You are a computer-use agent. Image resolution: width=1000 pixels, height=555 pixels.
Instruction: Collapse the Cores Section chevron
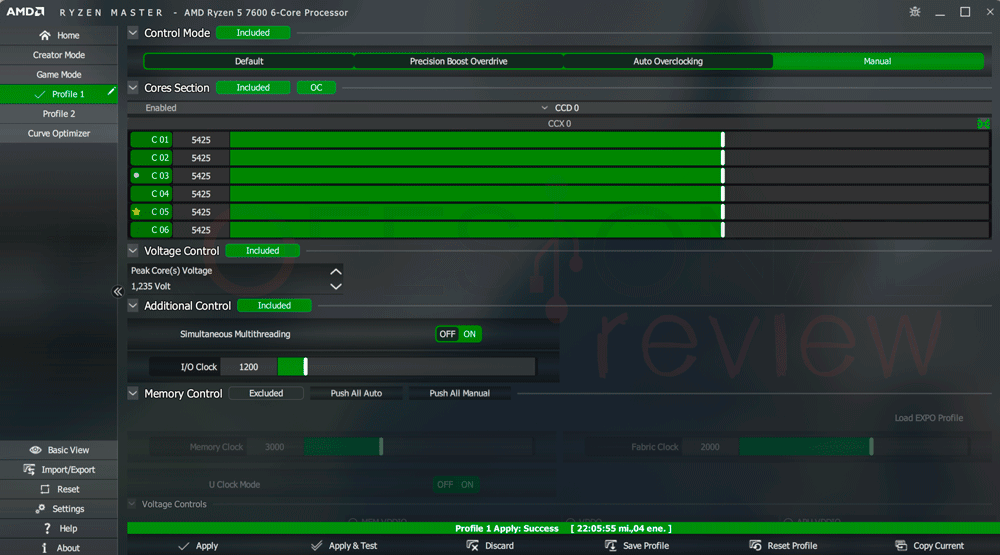coord(133,87)
